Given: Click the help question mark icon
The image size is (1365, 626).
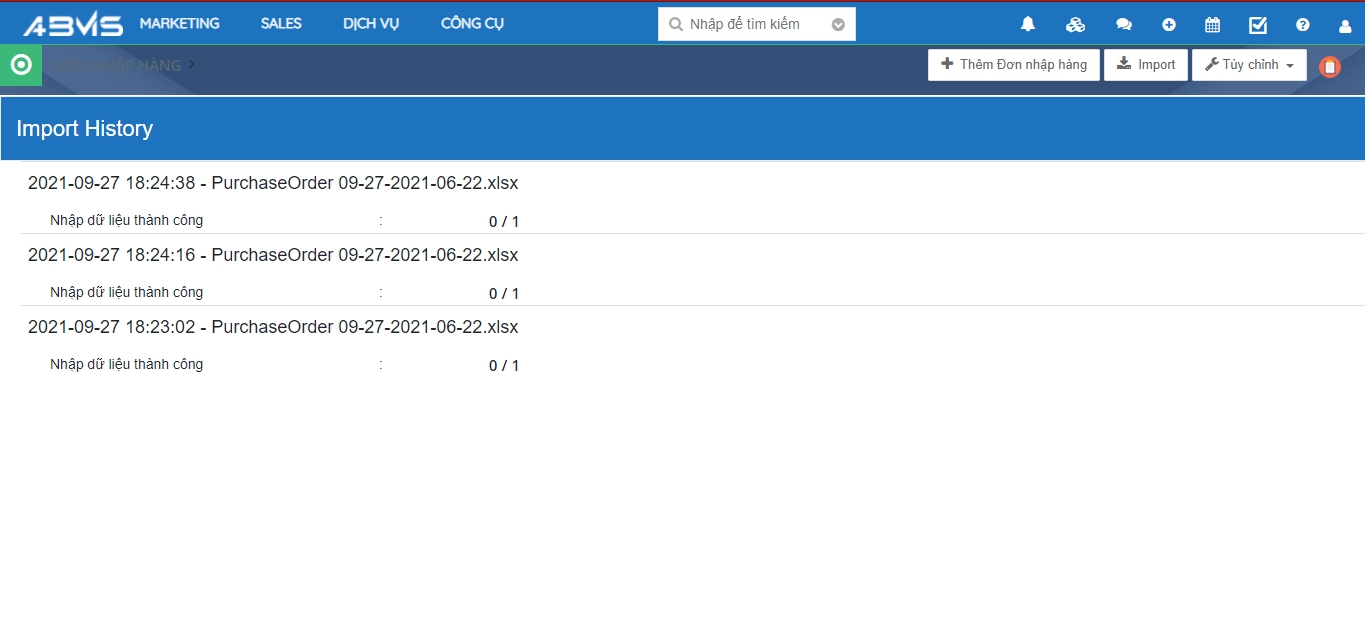Looking at the screenshot, I should [x=1302, y=25].
